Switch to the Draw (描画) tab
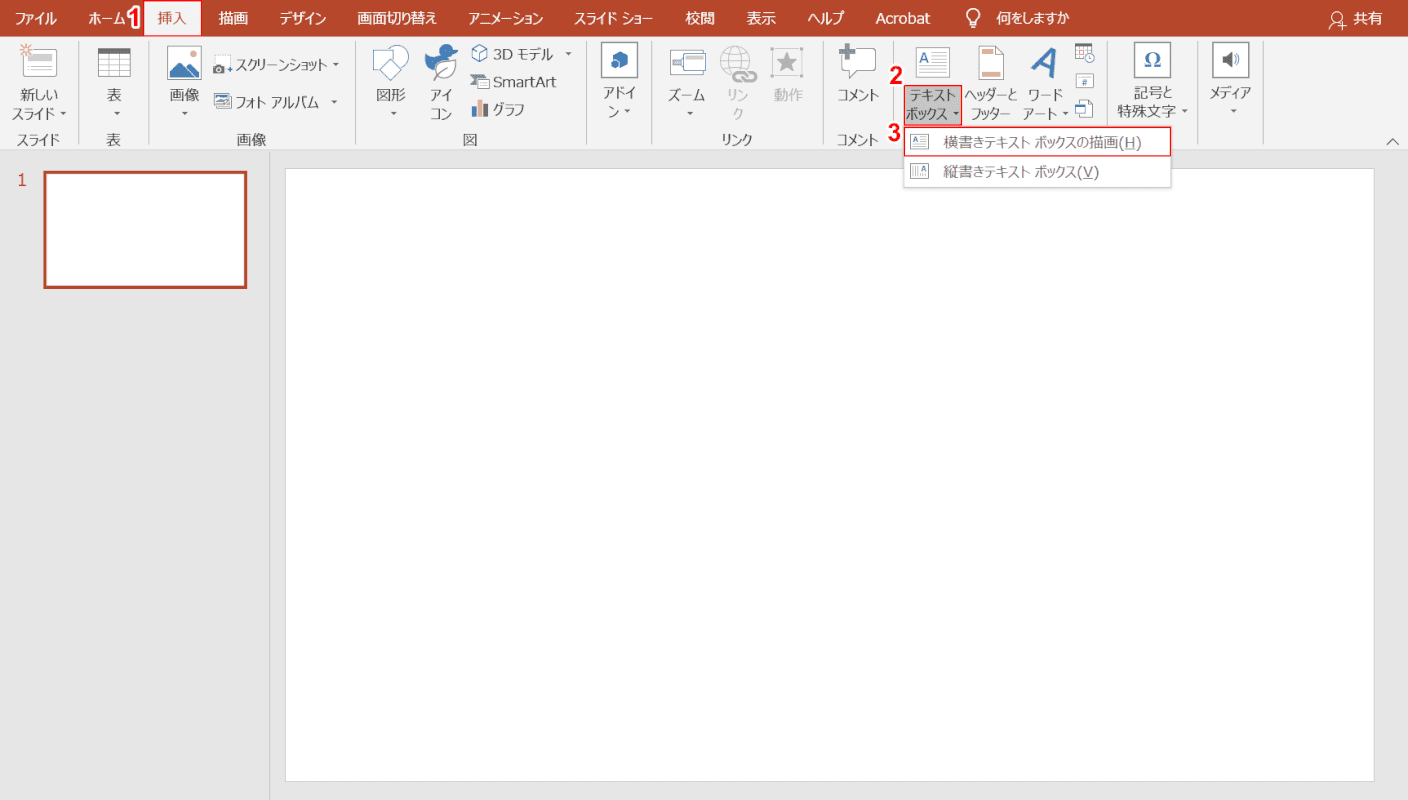Viewport: 1408px width, 800px height. [233, 18]
